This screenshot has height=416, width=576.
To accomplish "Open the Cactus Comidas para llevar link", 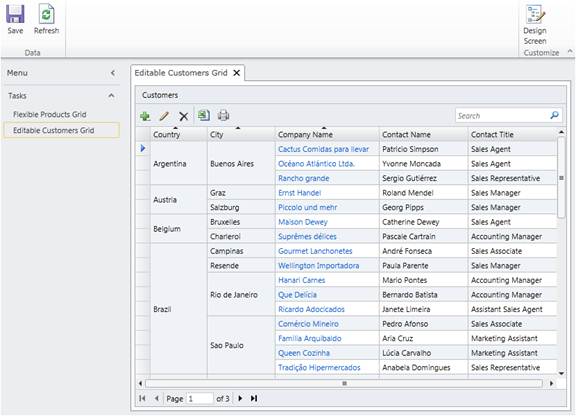I will tap(323, 149).
